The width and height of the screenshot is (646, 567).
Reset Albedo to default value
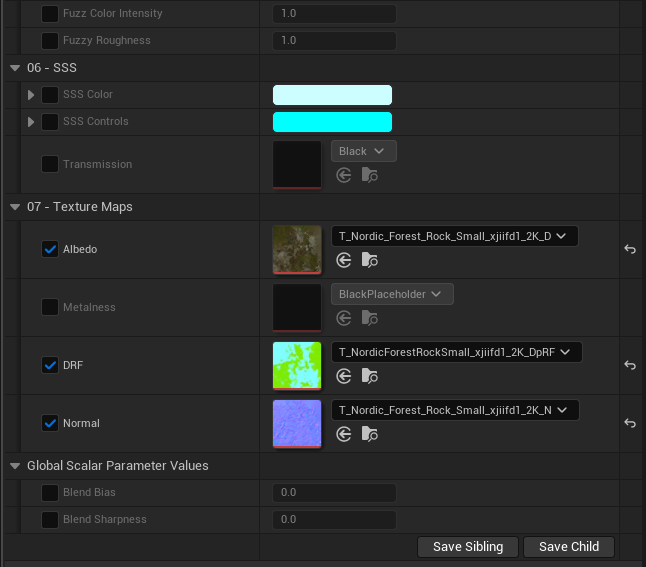click(x=630, y=249)
